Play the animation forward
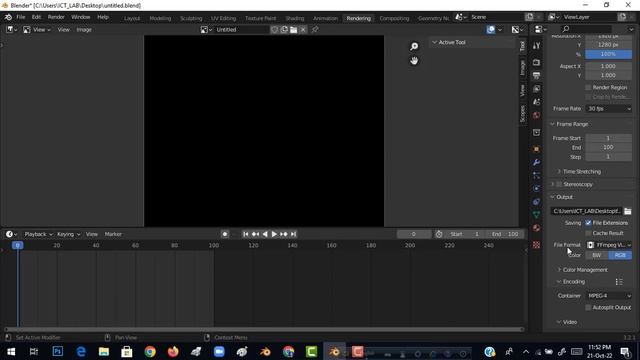The height and width of the screenshot is (360, 640). point(274,234)
